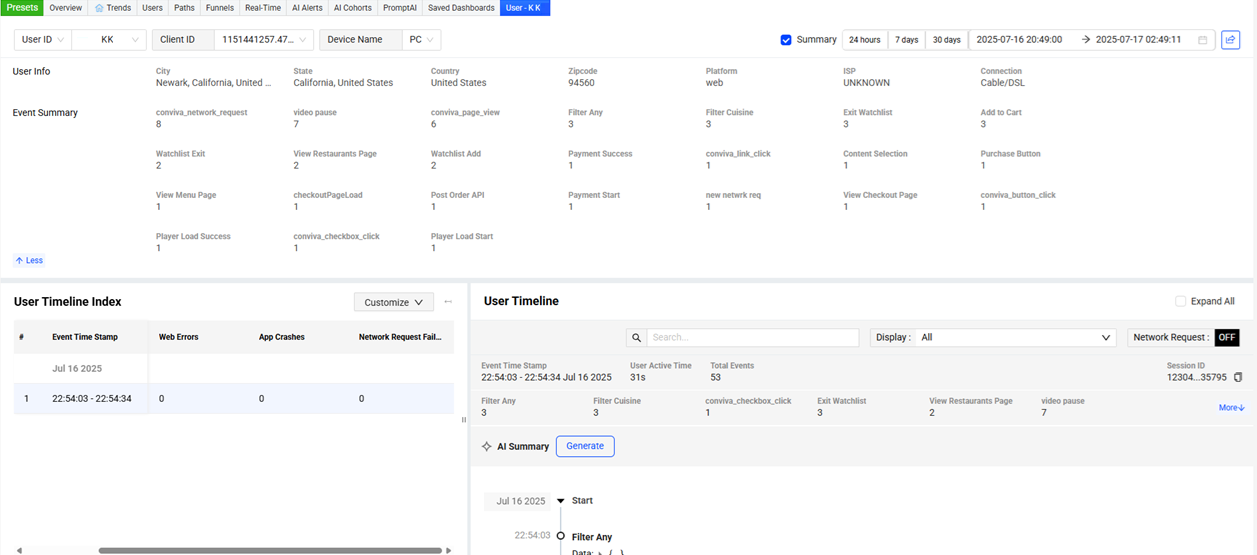Screen dimensions: 1257x555
Task: Uncheck the Summary checkbox
Action: (786, 40)
